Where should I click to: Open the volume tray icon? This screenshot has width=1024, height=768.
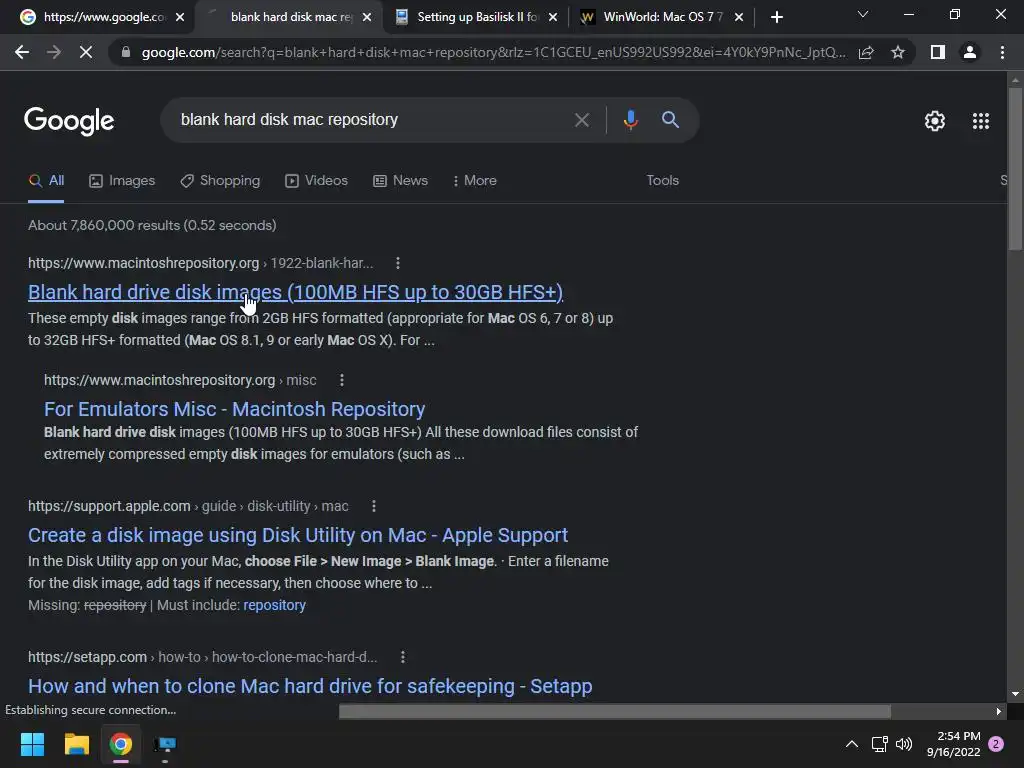904,744
